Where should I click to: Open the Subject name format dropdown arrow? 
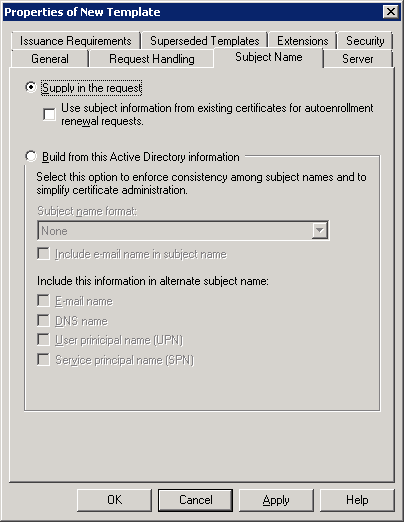(x=319, y=231)
